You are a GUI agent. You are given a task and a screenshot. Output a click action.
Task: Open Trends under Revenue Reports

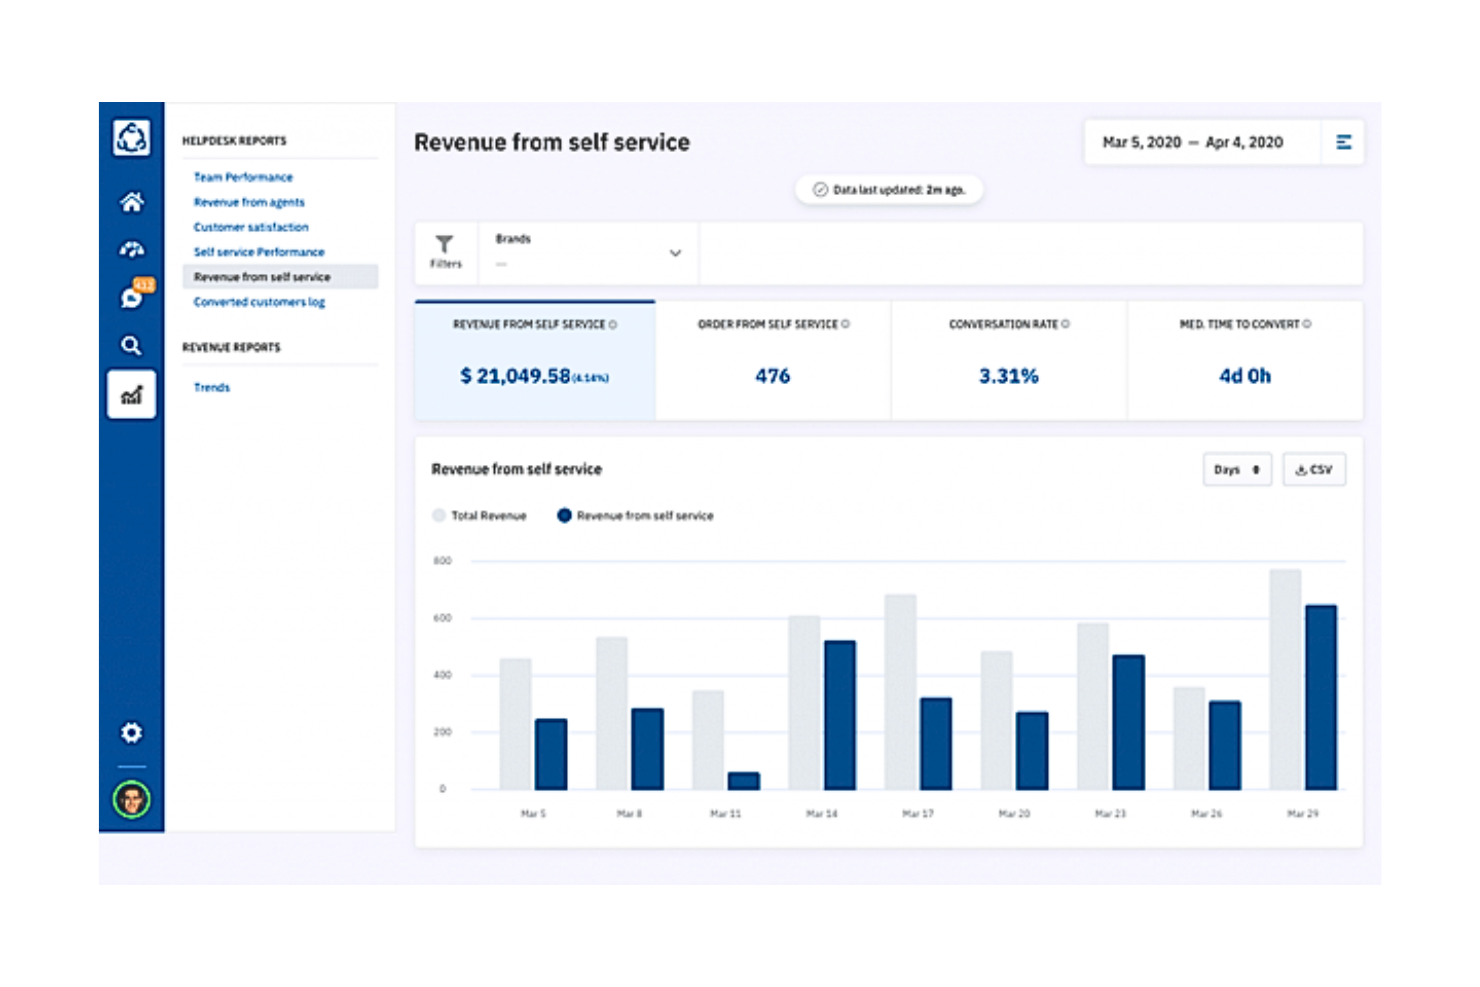click(x=212, y=387)
